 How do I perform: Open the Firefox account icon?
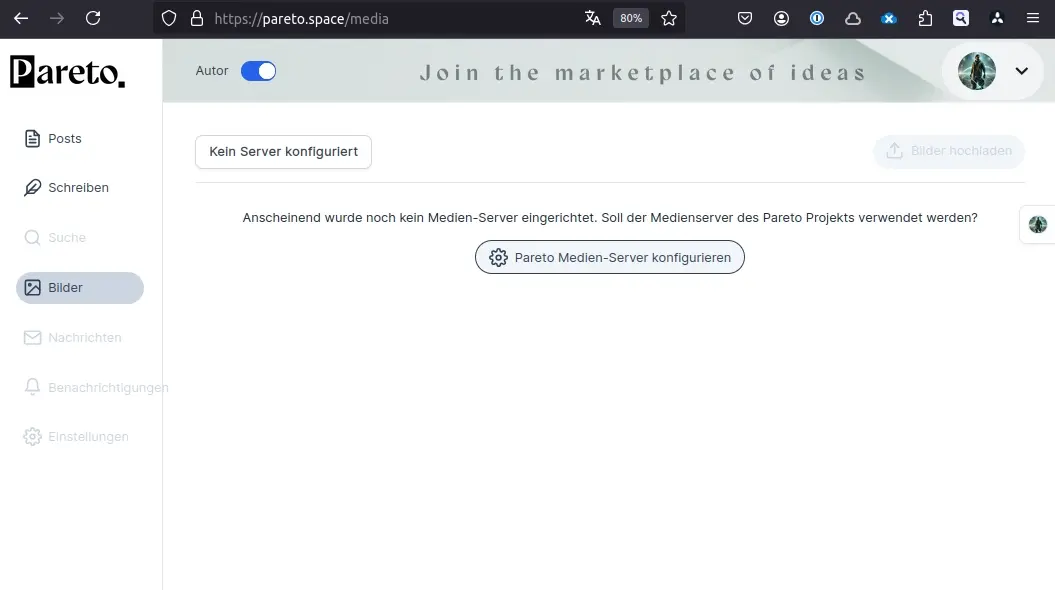[x=781, y=18]
